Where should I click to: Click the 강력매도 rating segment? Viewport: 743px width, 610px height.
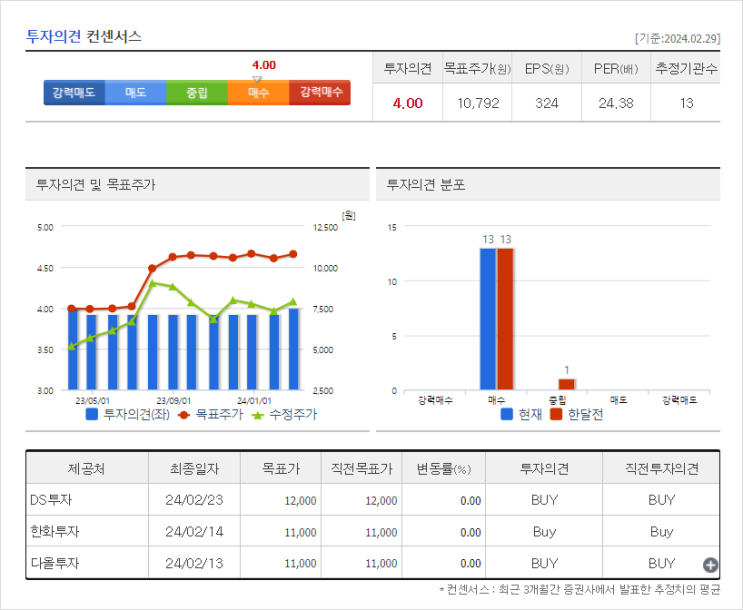[x=74, y=92]
